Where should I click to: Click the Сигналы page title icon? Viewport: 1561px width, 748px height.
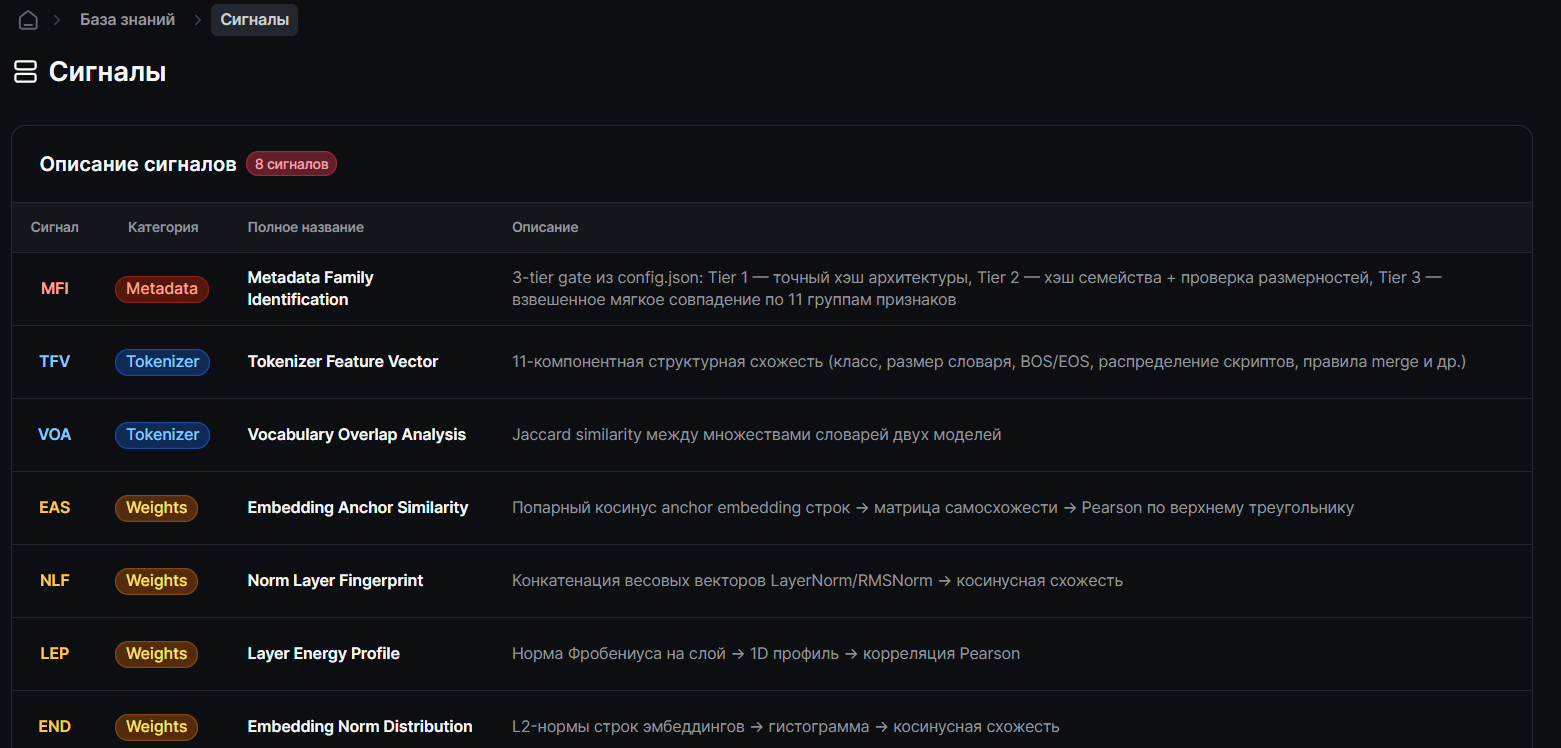(25, 72)
